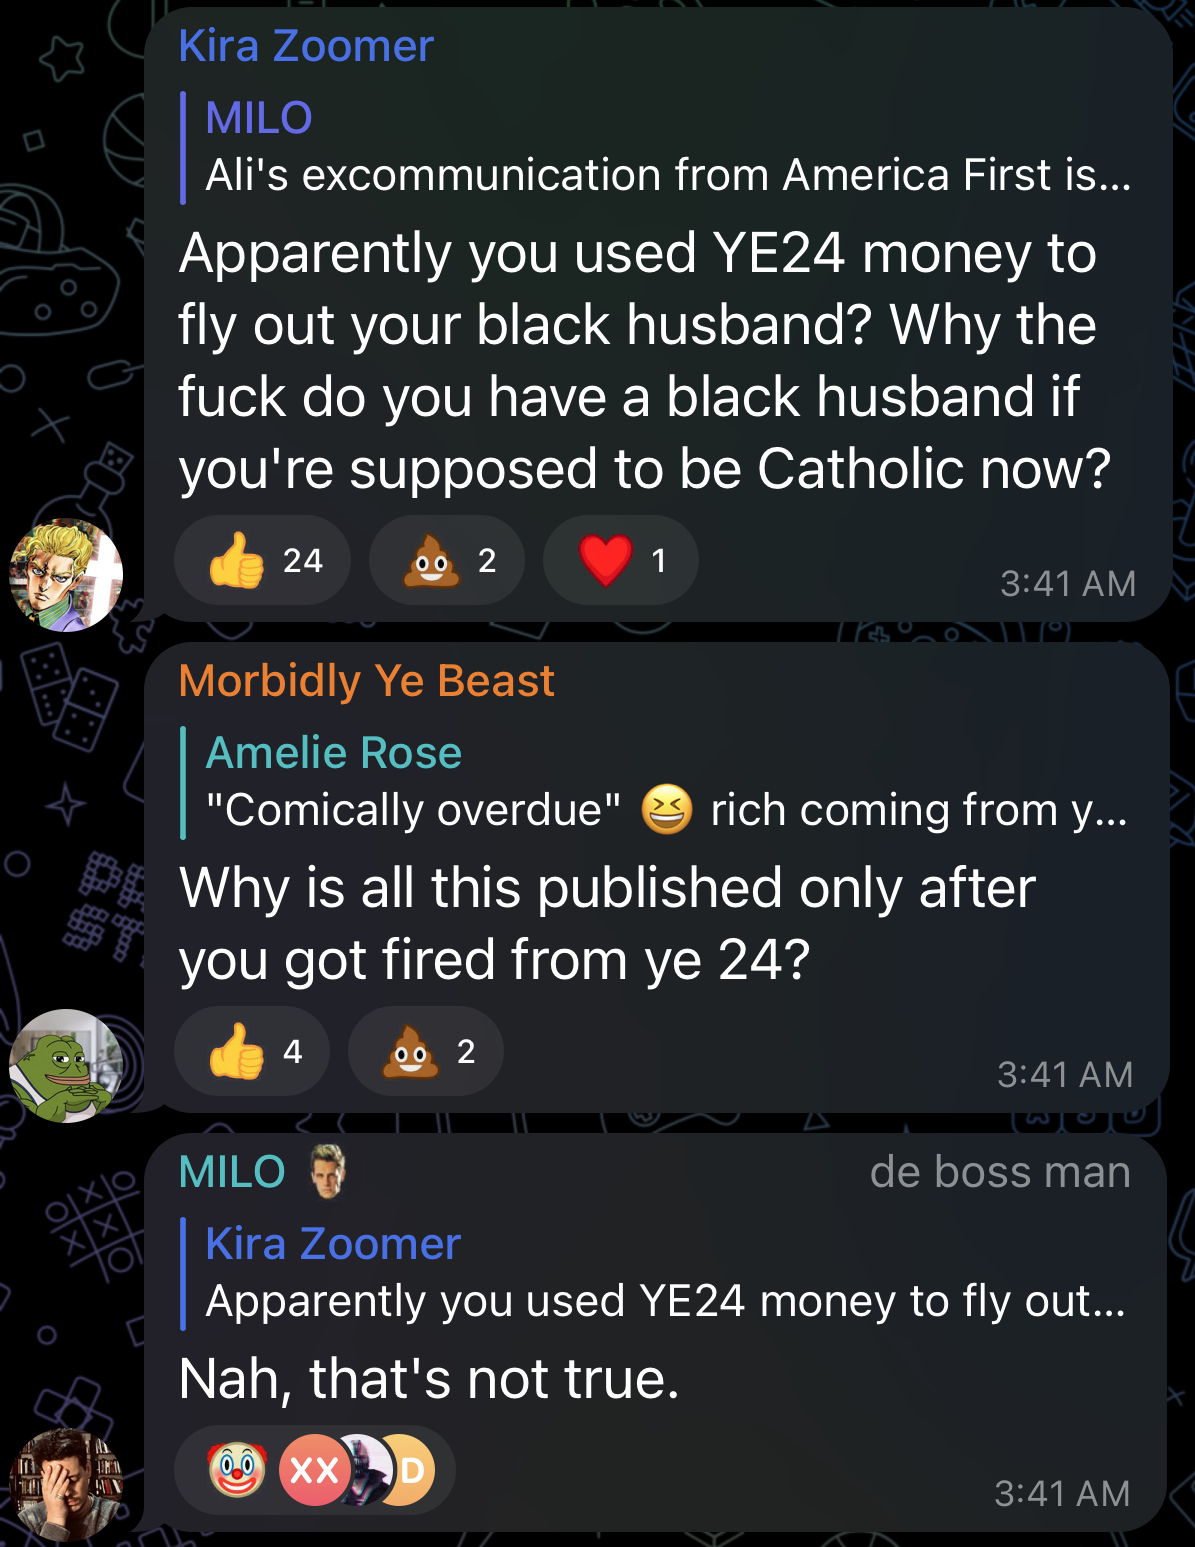Open MILO sender name in last message

(232, 1172)
